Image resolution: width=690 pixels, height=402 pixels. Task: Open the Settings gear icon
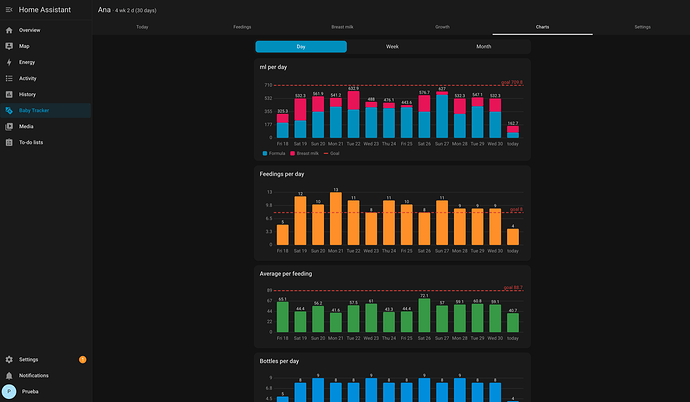(x=9, y=360)
